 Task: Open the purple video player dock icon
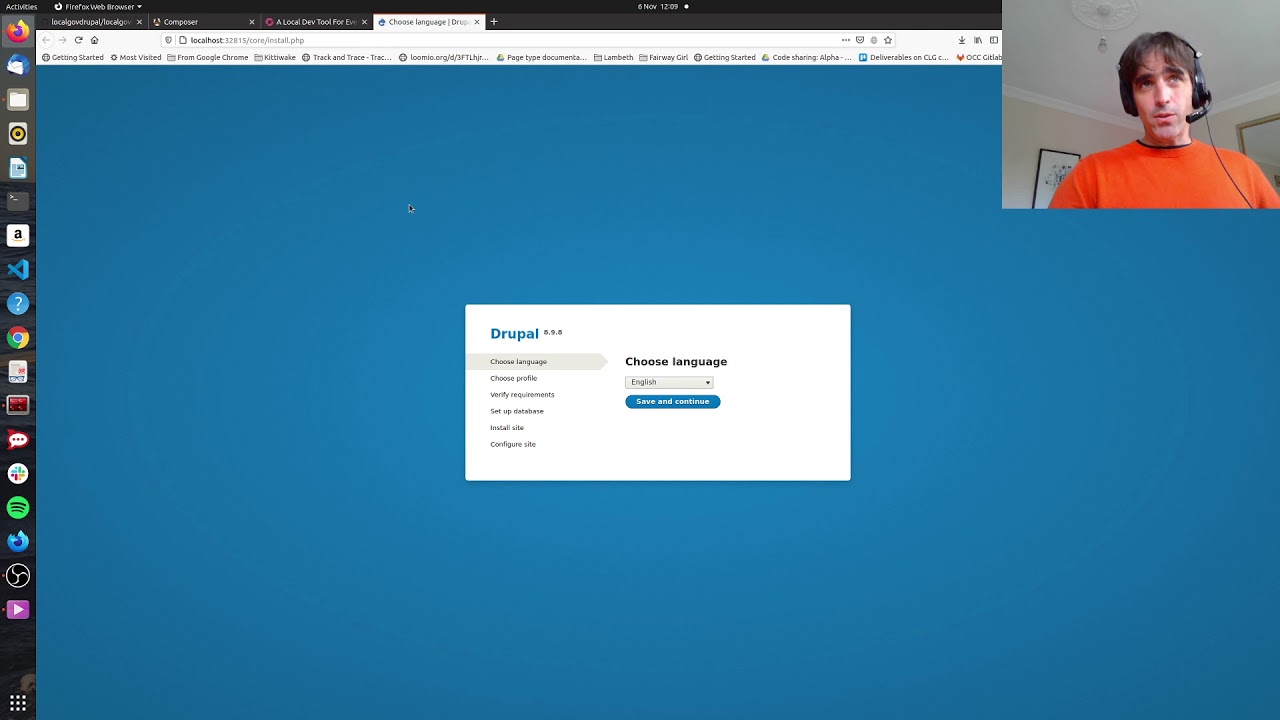click(17, 609)
